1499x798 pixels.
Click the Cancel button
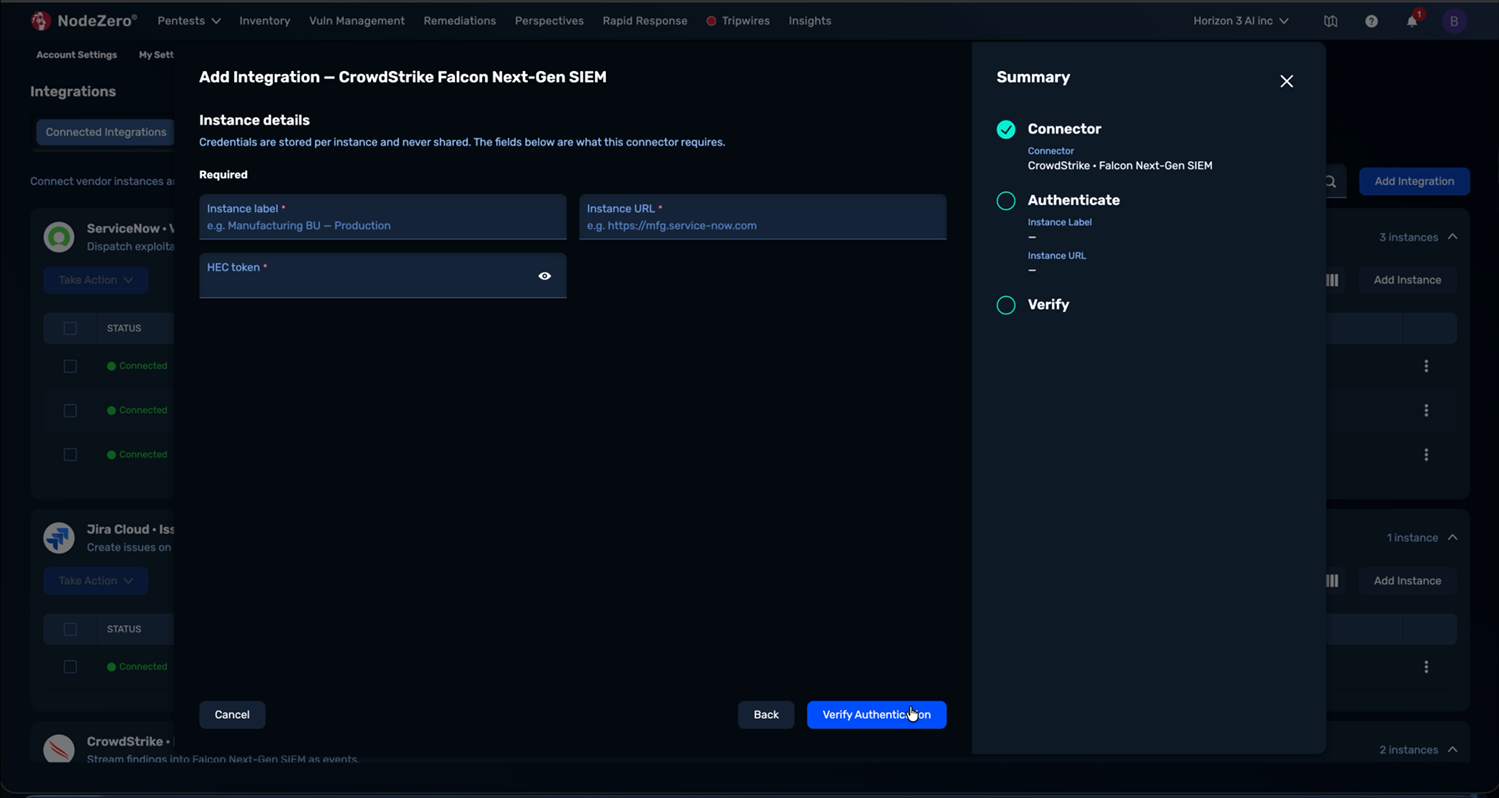tap(232, 715)
